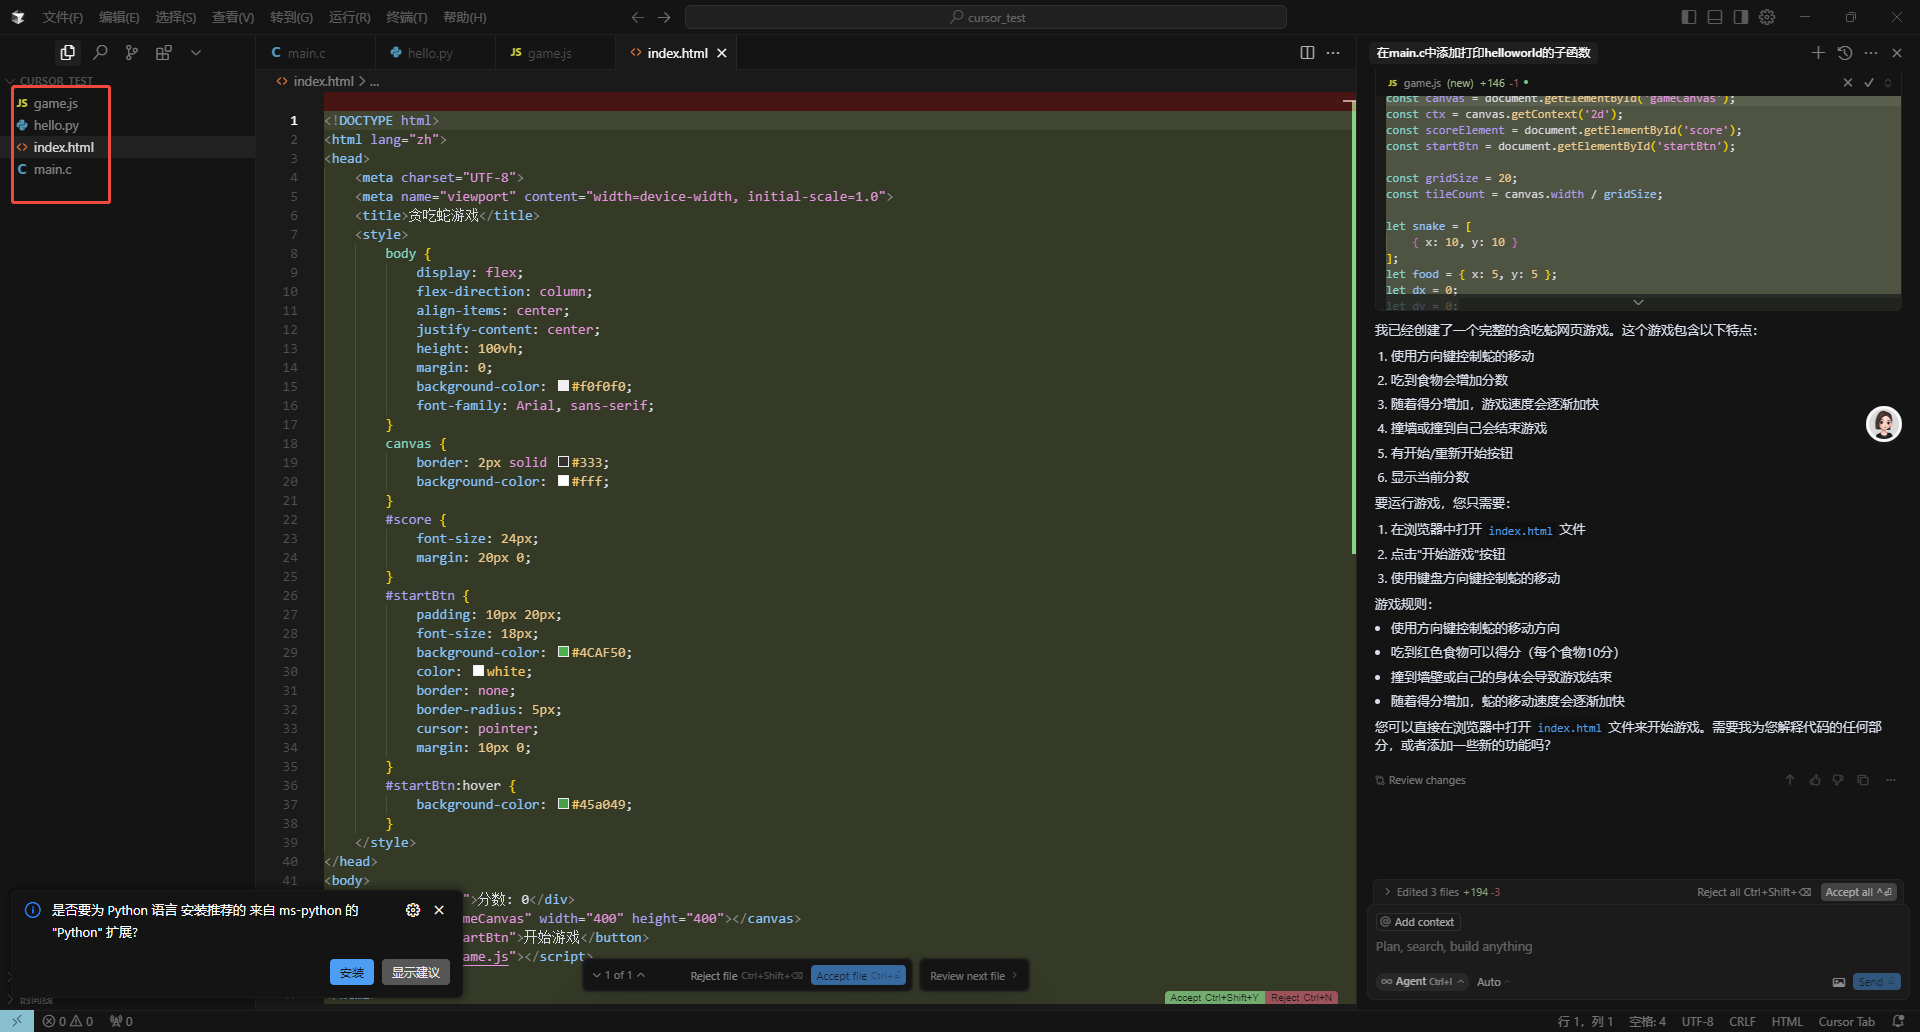Navigate back with the left arrow
1920x1032 pixels.
point(638,17)
